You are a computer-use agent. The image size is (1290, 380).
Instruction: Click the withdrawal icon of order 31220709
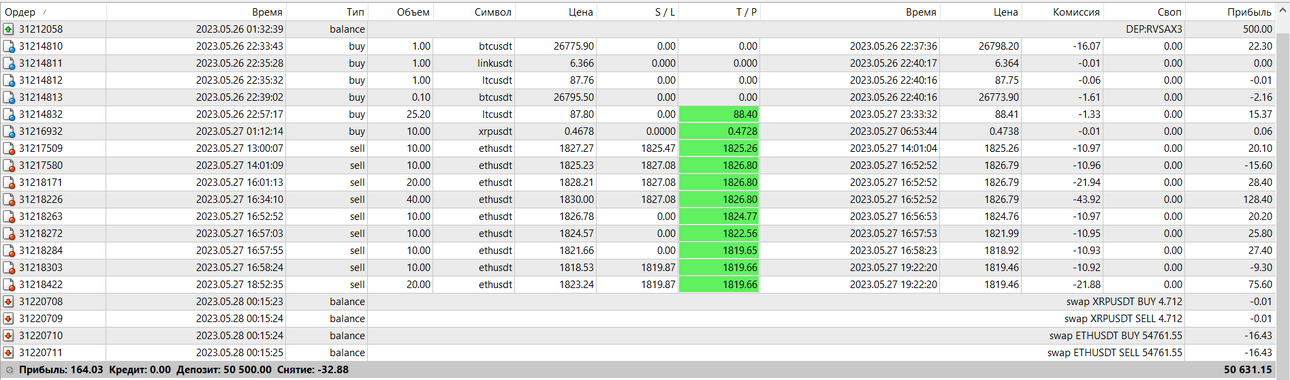[x=9, y=318]
